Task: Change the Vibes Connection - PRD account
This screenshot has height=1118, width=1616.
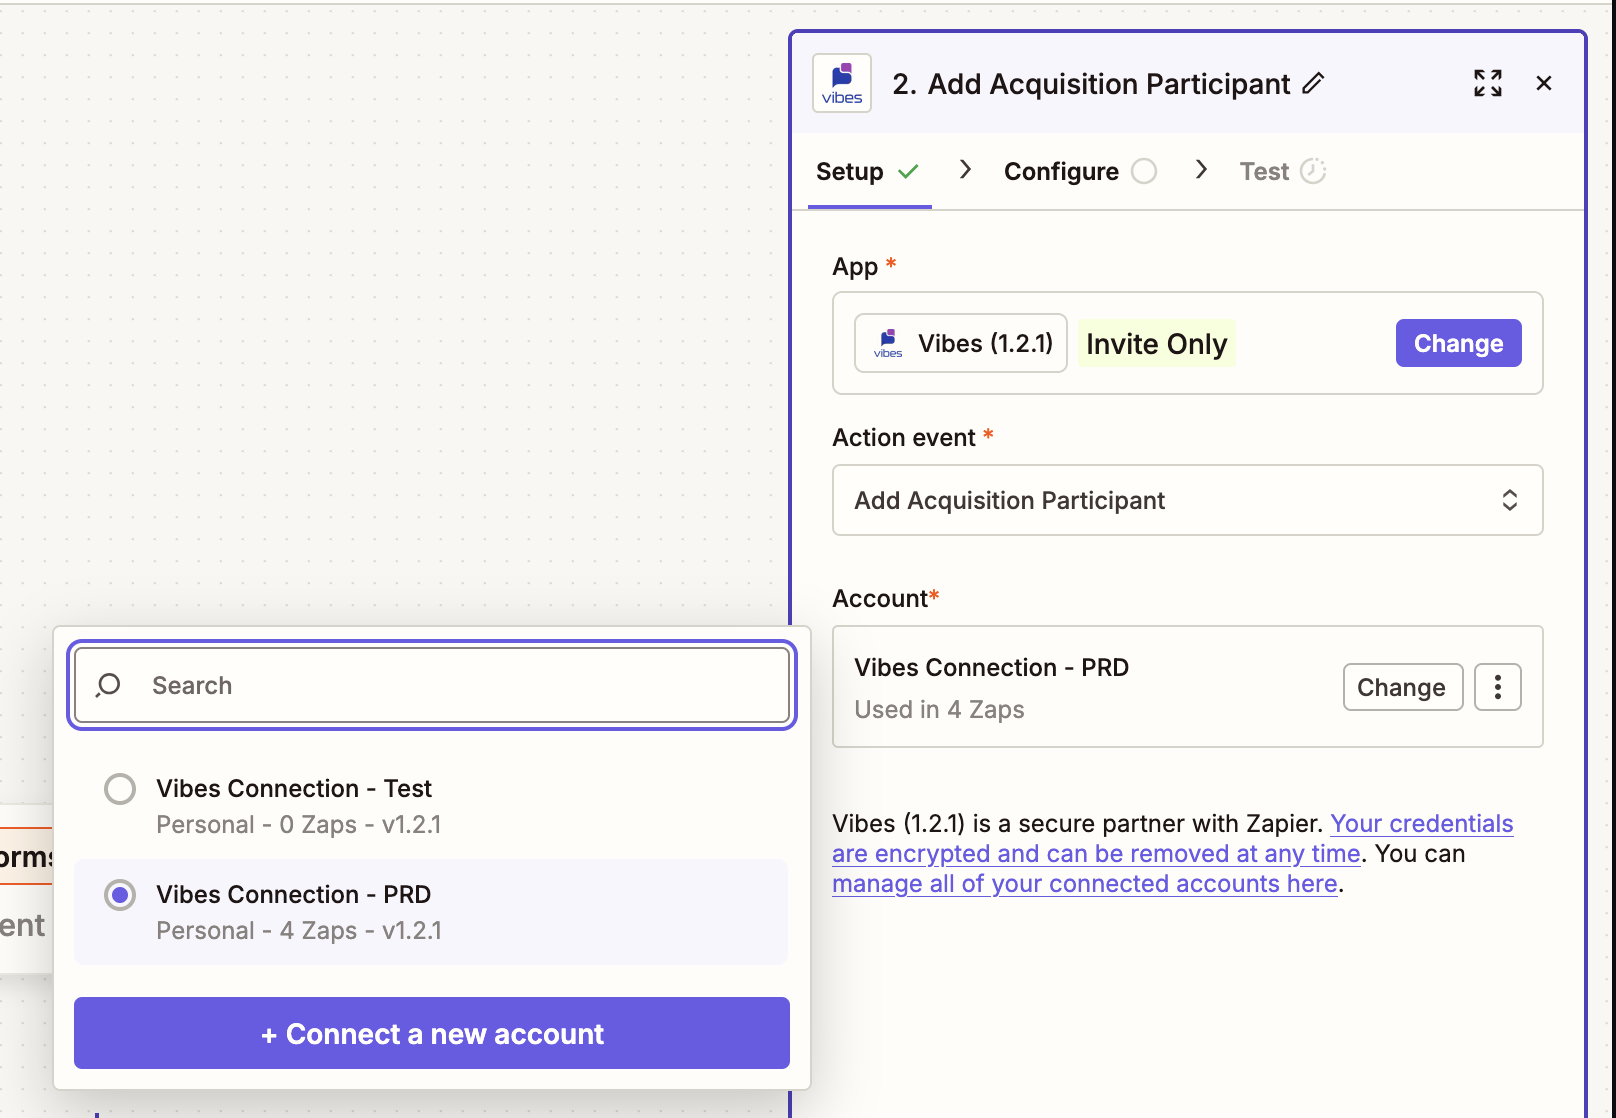Action: (x=1402, y=687)
